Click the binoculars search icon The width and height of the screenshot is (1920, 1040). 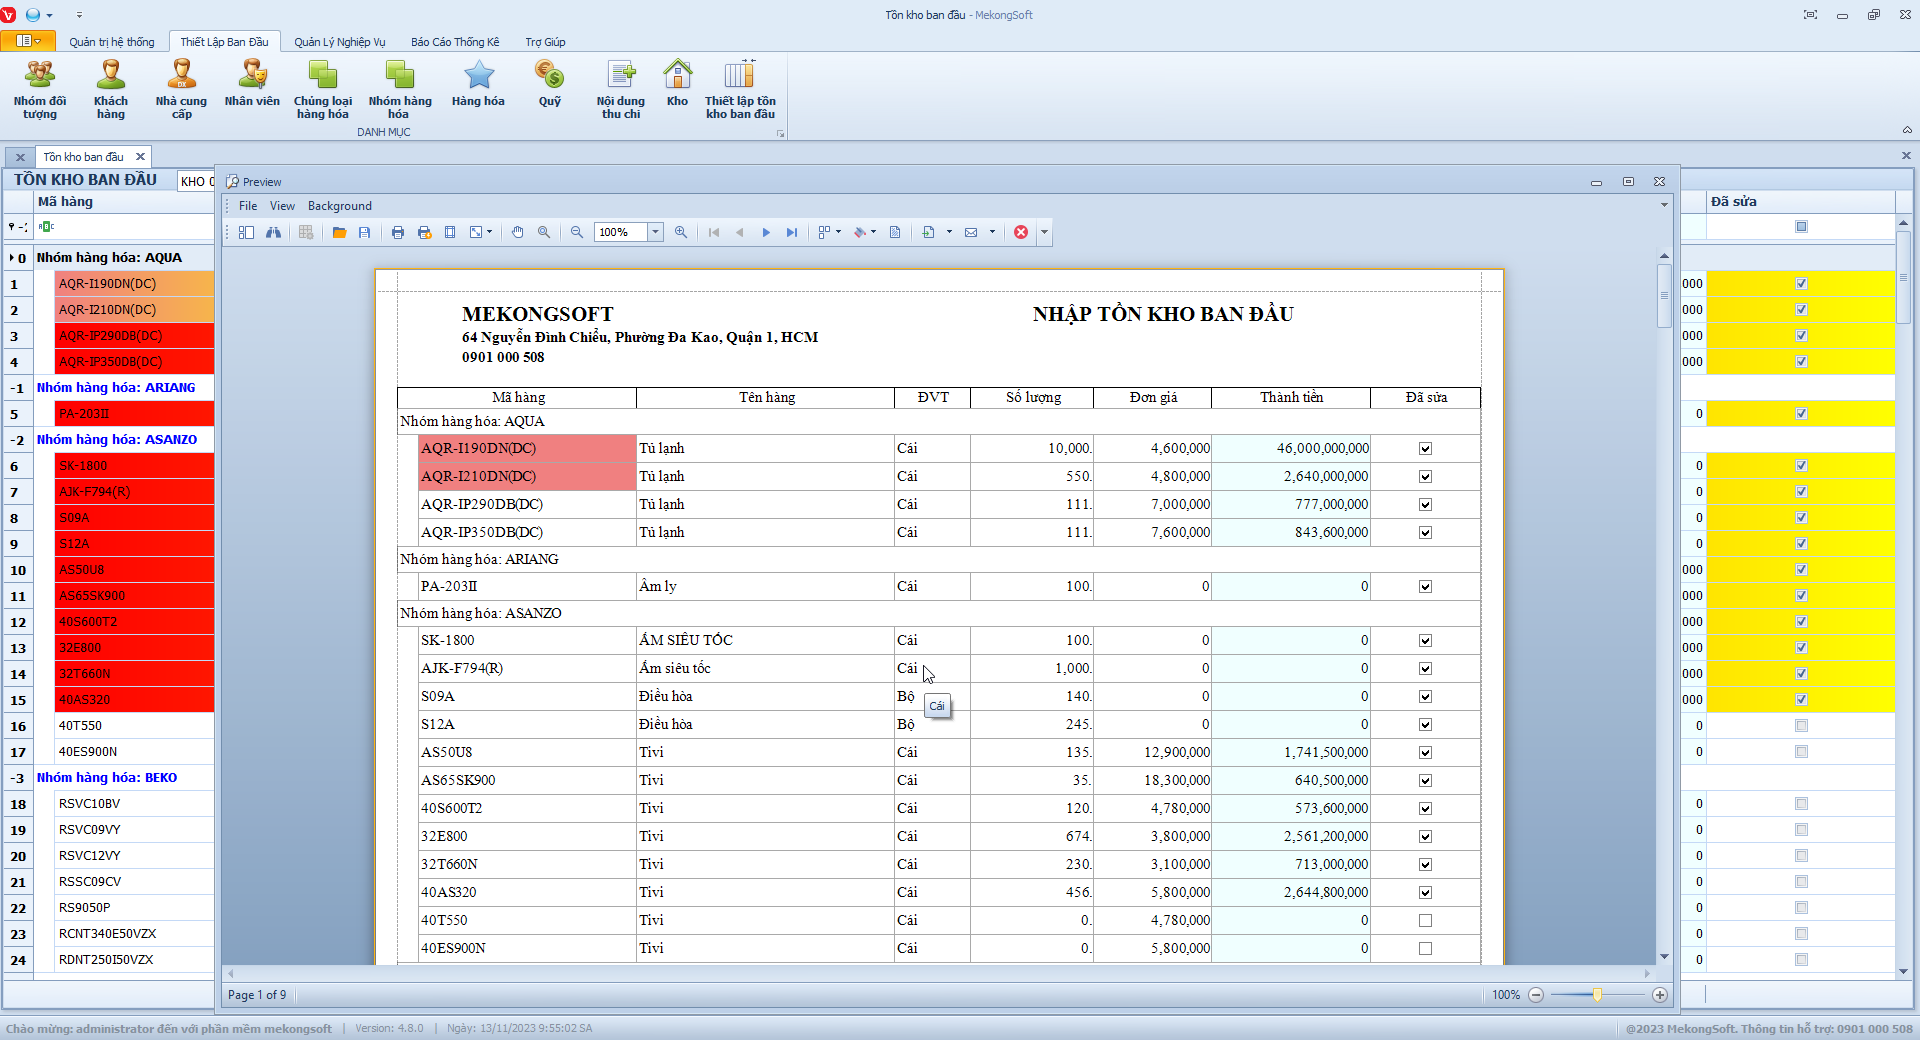(x=273, y=232)
